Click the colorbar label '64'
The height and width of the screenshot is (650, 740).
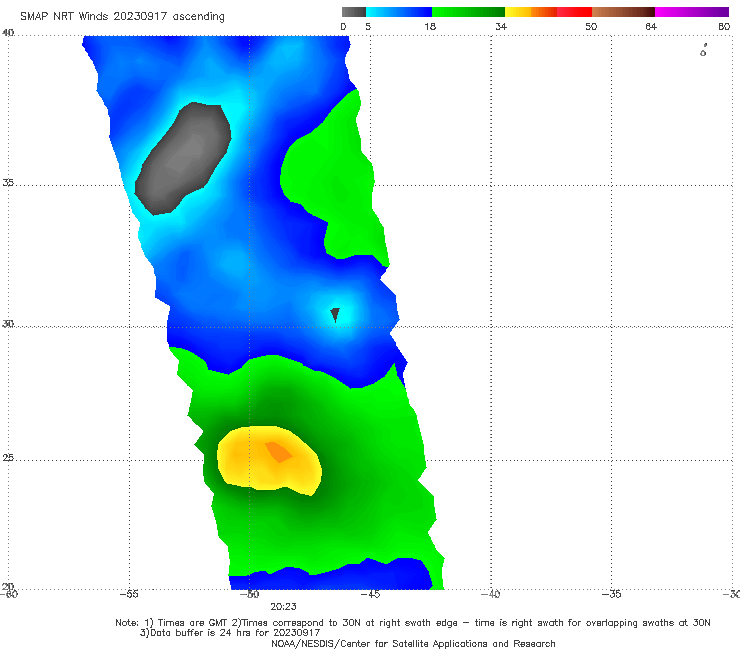point(651,27)
